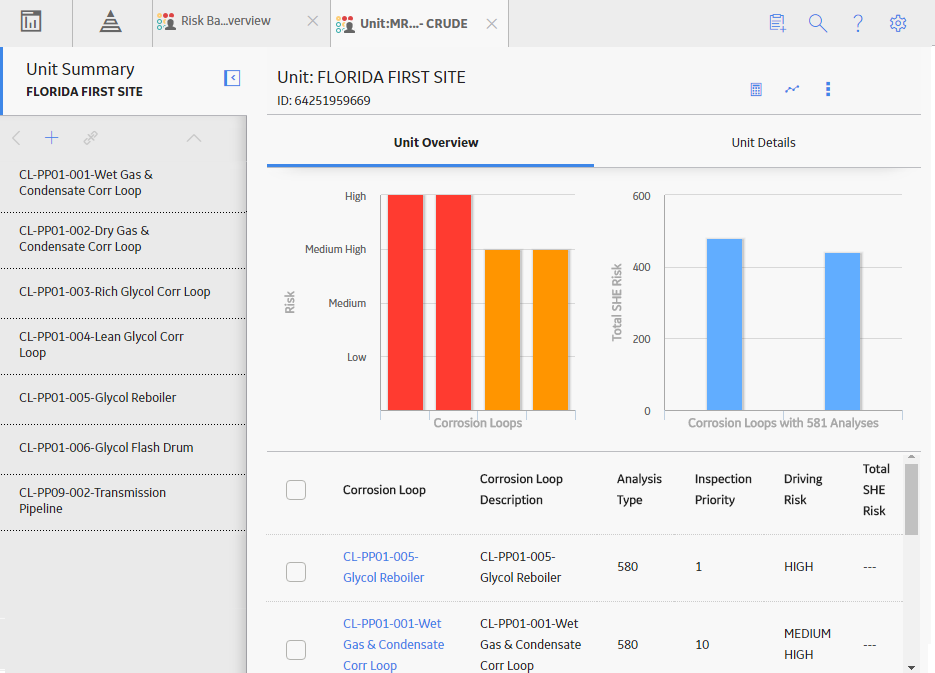Click the second red High risk bar
This screenshot has width=935, height=673.
point(454,302)
